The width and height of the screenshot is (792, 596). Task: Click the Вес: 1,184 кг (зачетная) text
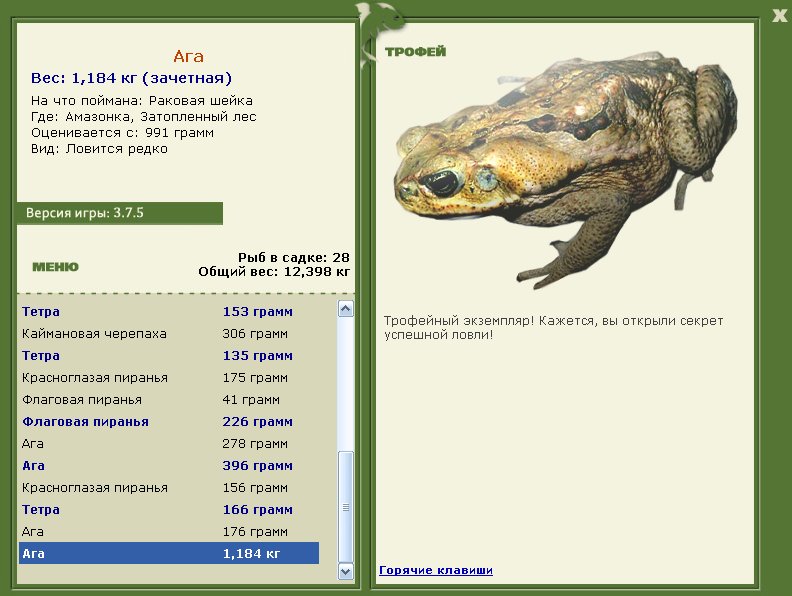coord(131,78)
